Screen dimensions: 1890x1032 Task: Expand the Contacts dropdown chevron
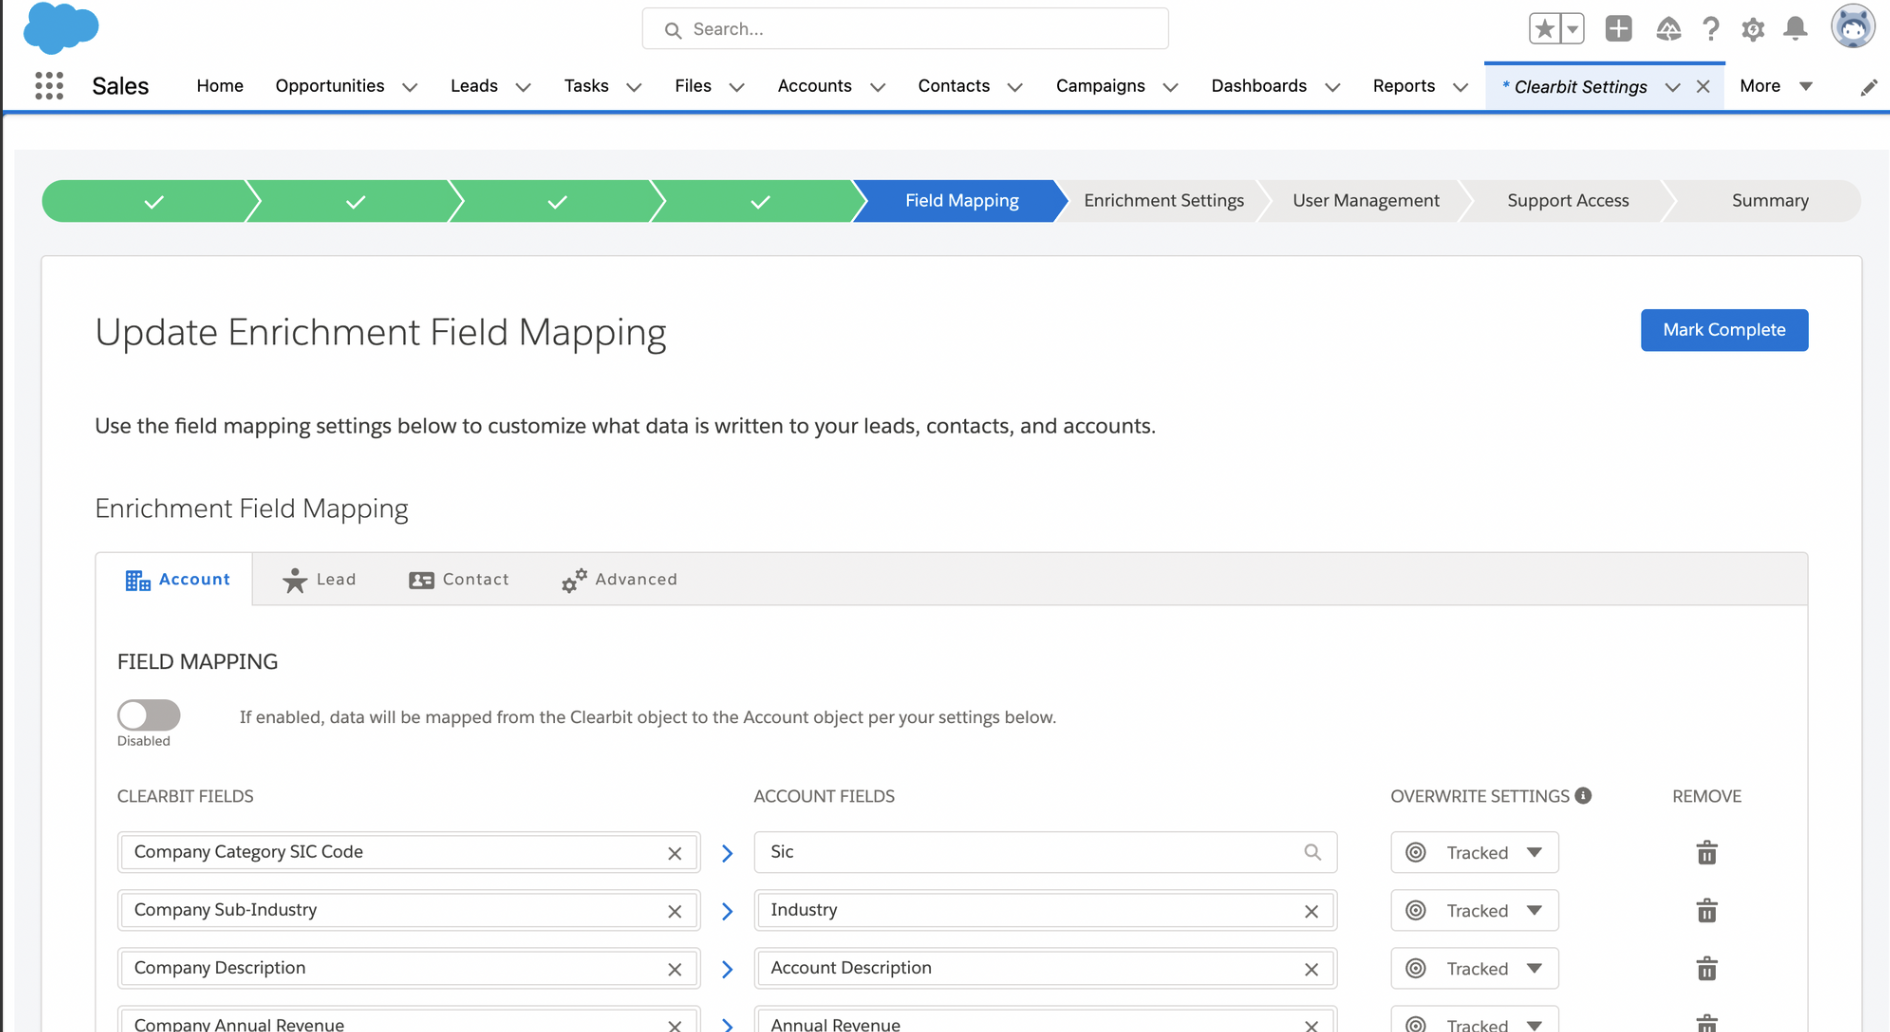coord(1015,87)
